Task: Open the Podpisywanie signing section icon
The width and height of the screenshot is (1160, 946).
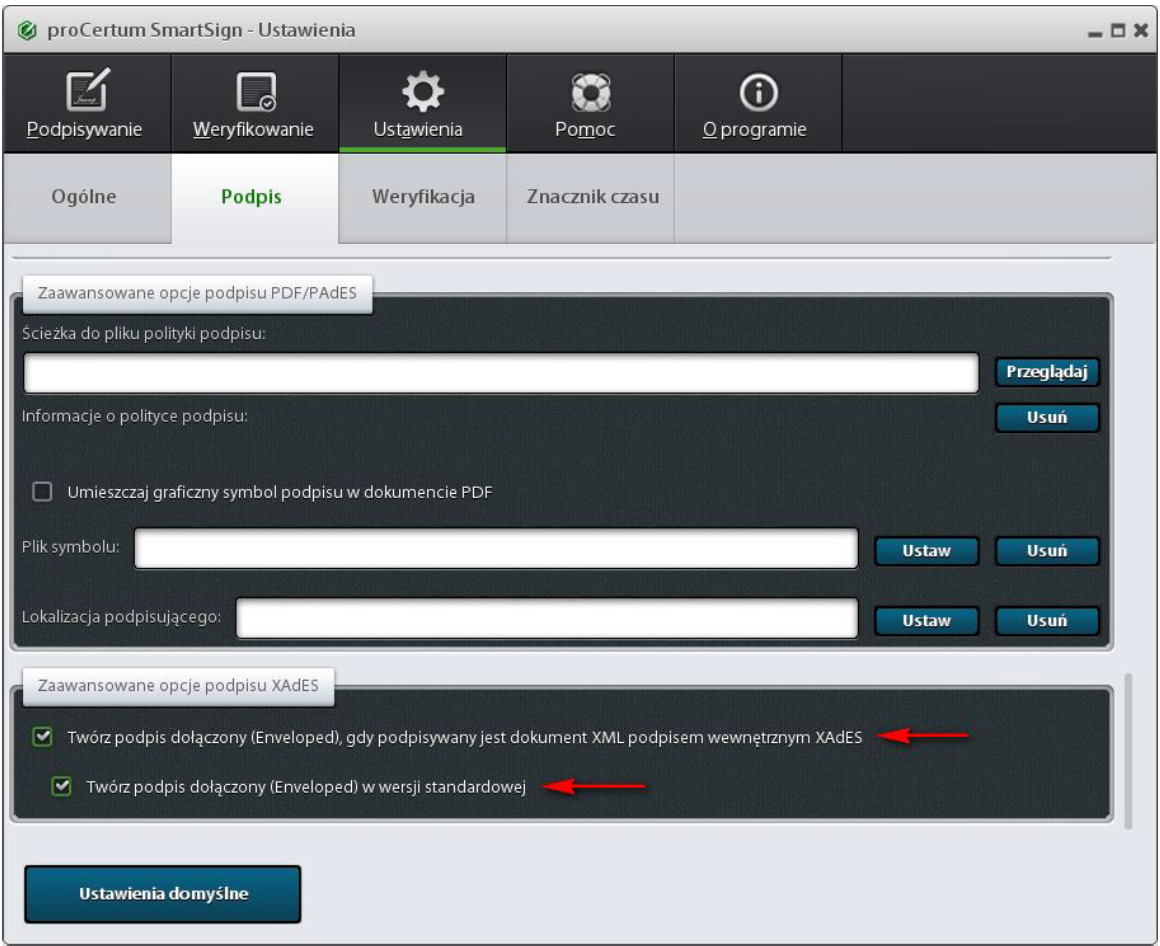Action: [x=87, y=90]
